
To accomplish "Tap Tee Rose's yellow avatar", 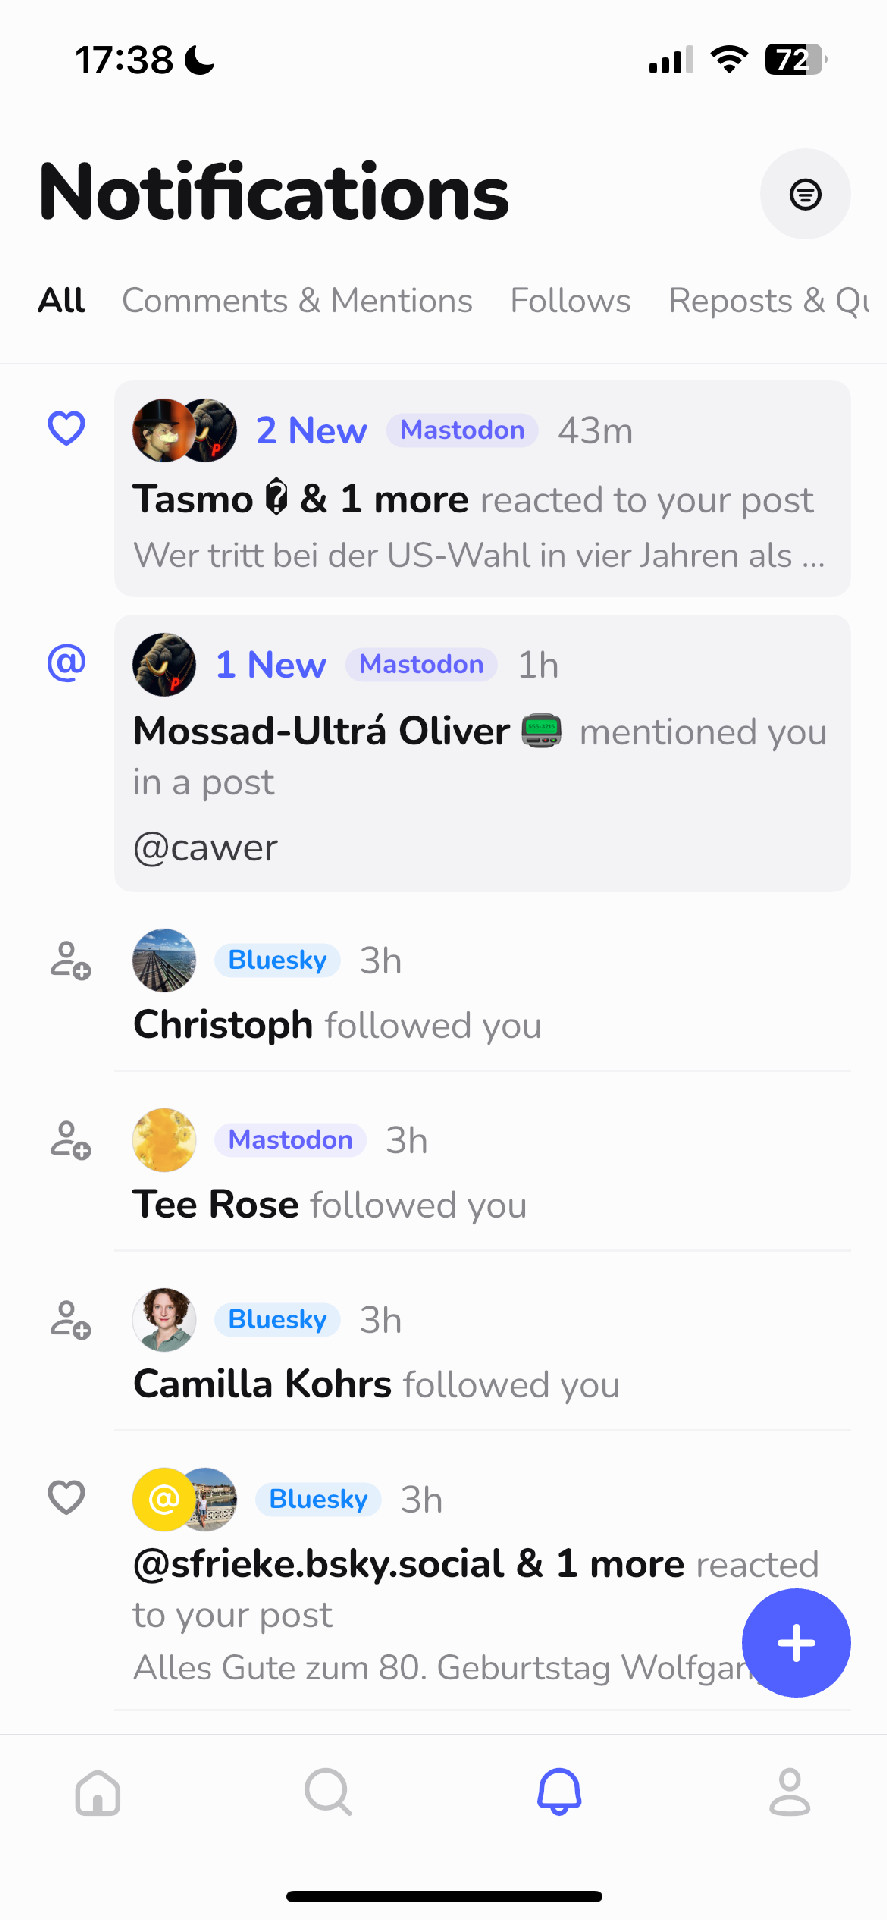I will pos(164,1140).
